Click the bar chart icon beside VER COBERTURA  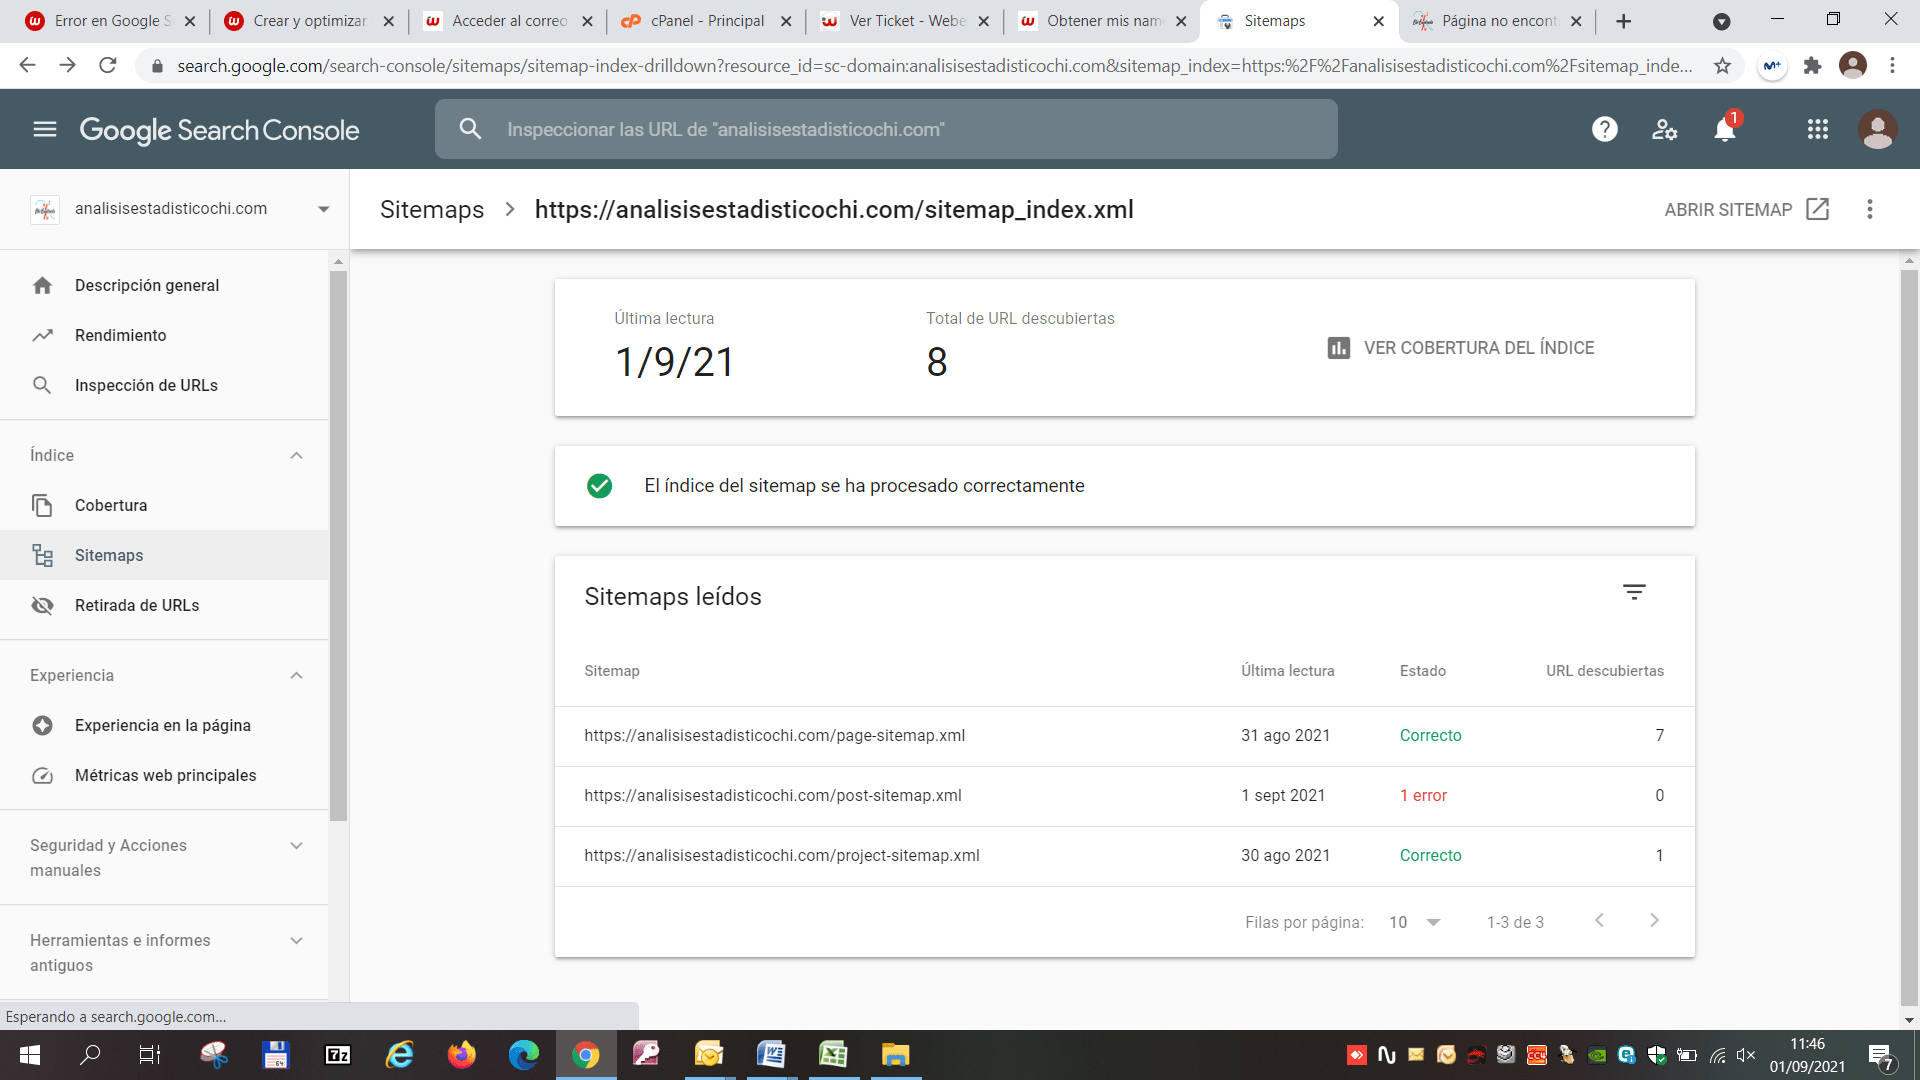1339,348
